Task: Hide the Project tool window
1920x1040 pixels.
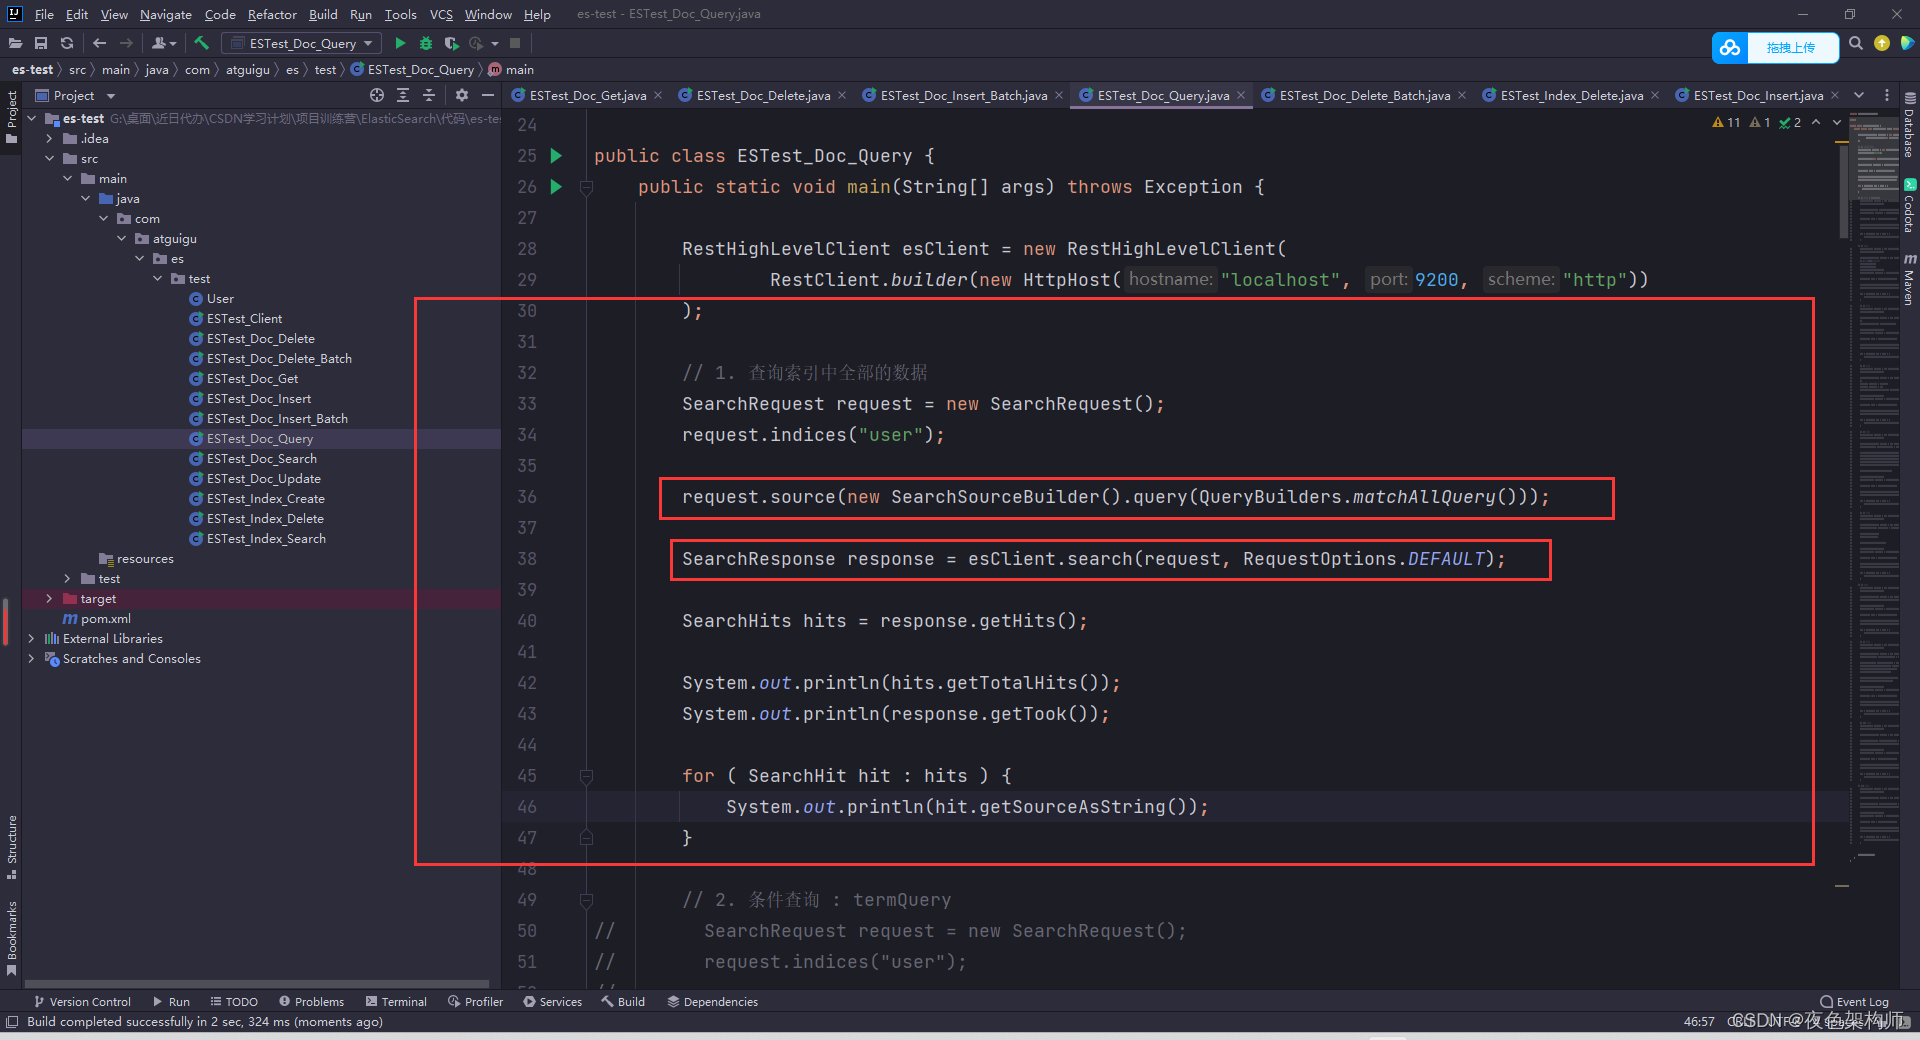Action: point(488,95)
